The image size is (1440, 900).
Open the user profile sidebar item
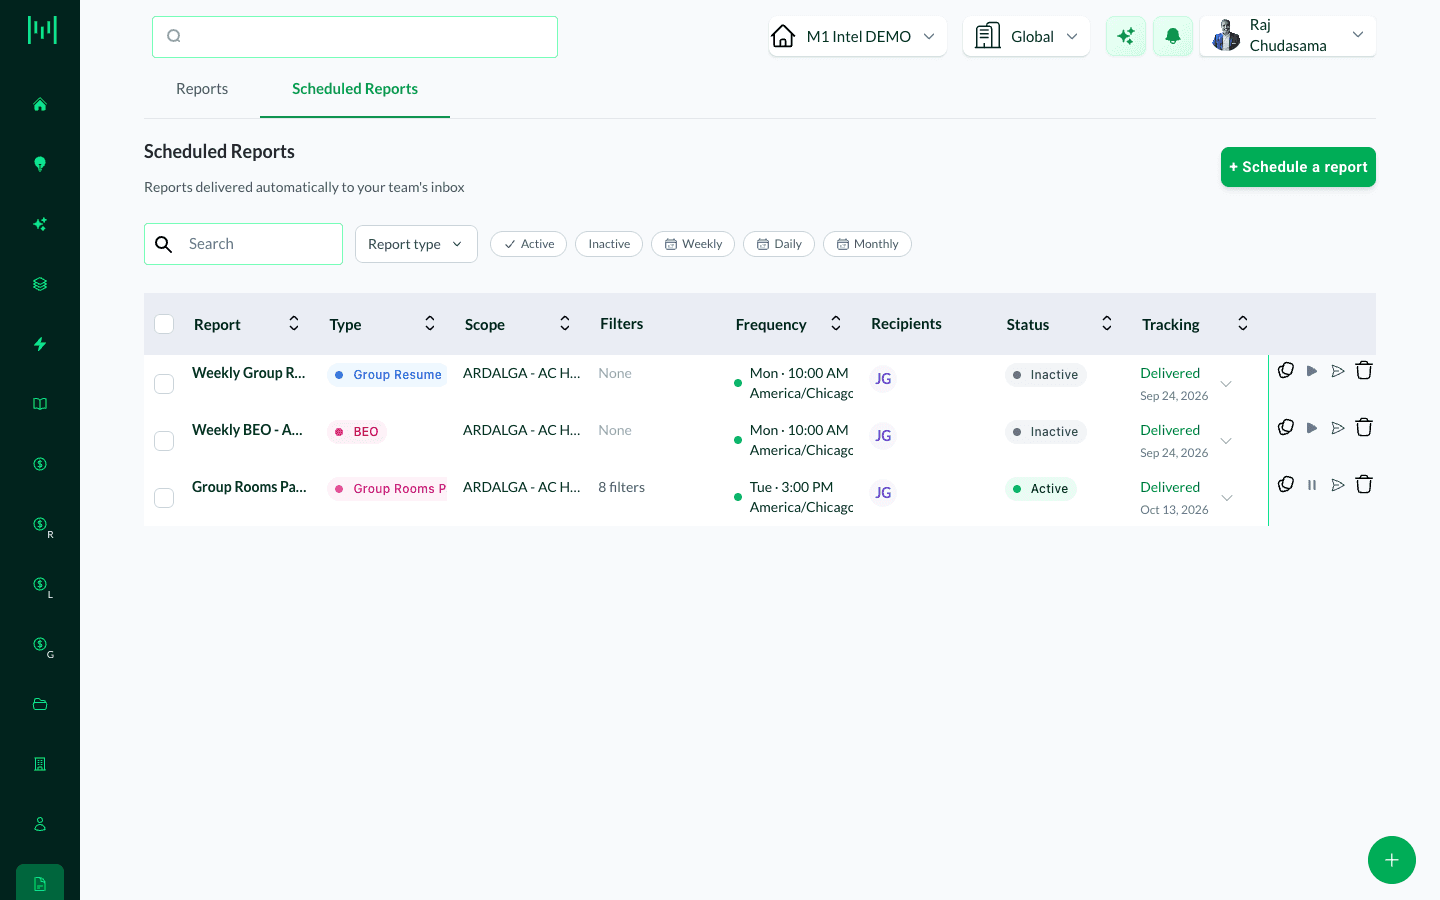pos(40,824)
